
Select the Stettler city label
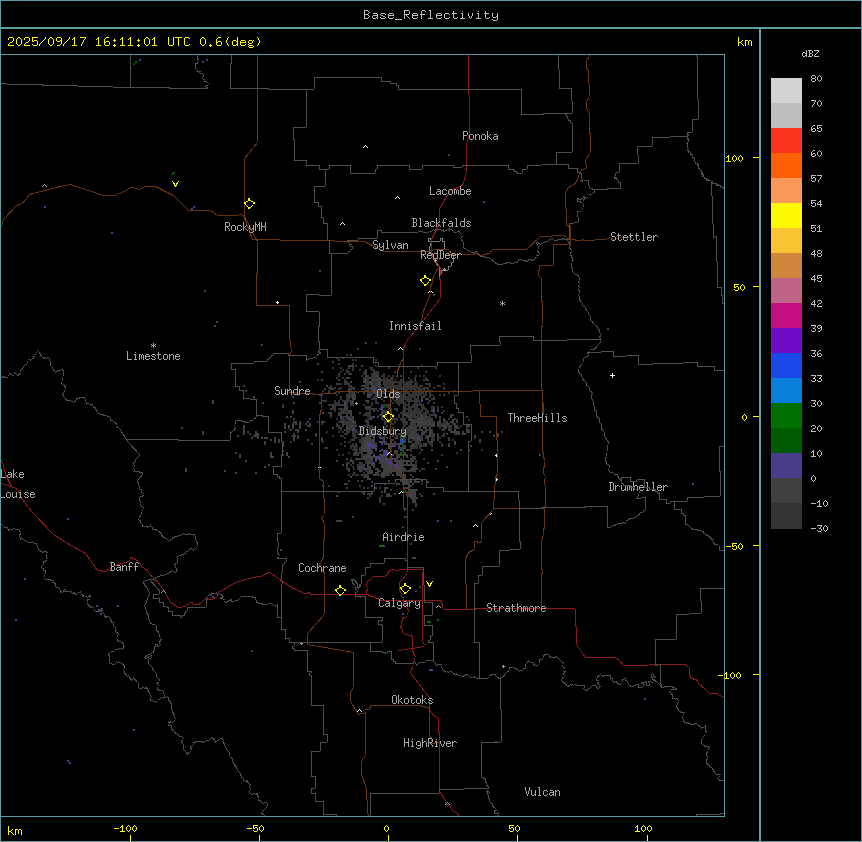click(x=634, y=237)
